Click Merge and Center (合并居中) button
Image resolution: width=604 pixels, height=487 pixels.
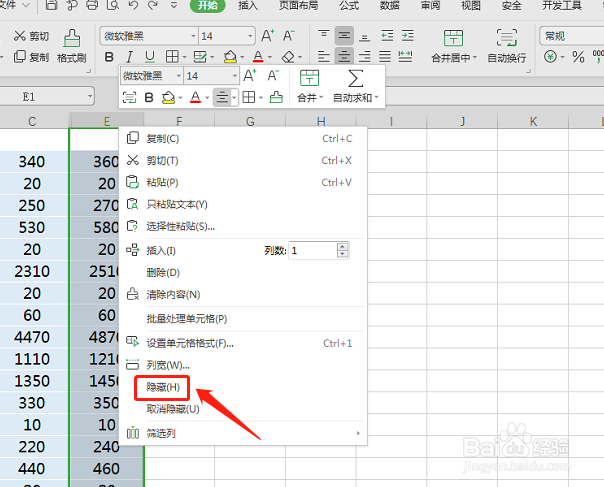coord(453,46)
